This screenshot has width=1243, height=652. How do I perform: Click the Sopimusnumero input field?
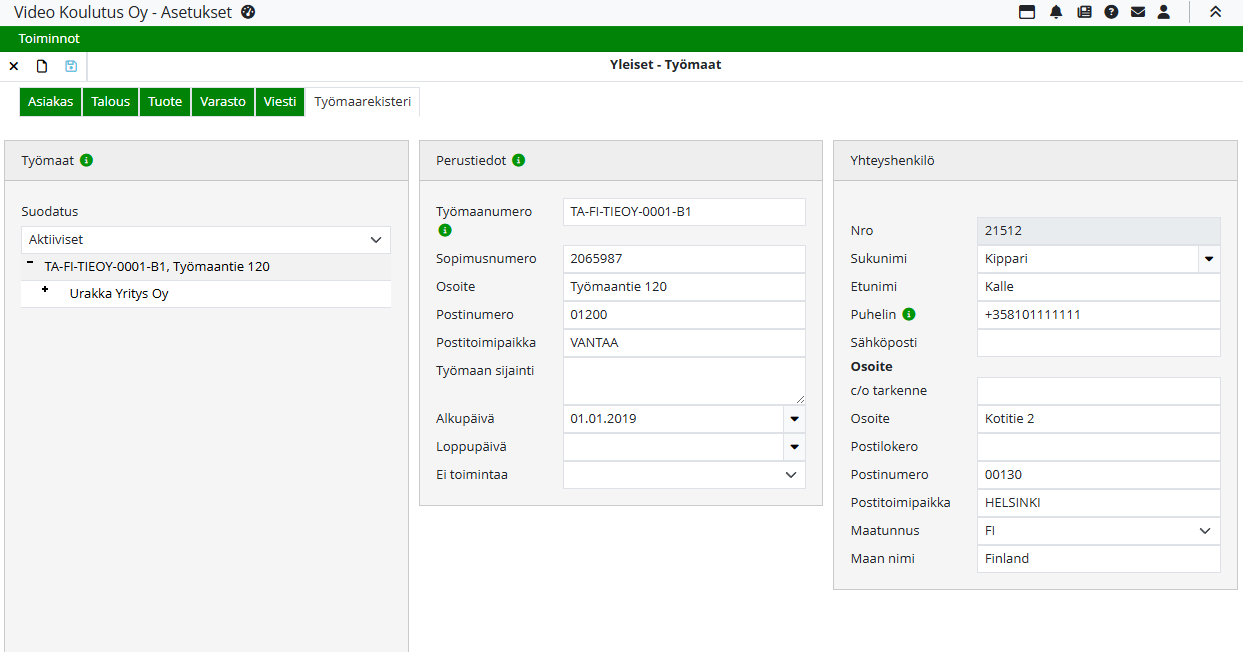pyautogui.click(x=684, y=259)
